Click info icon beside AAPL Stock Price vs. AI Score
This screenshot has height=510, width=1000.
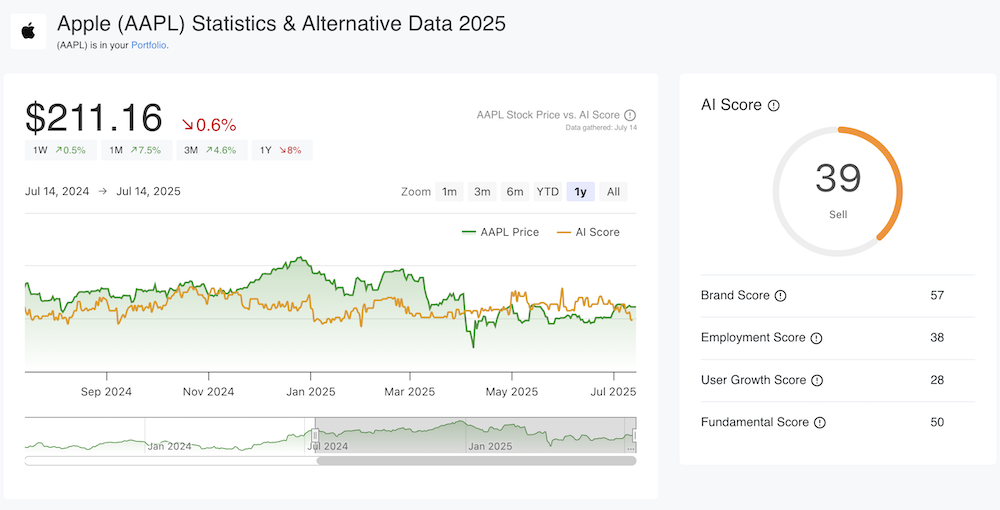pos(630,115)
